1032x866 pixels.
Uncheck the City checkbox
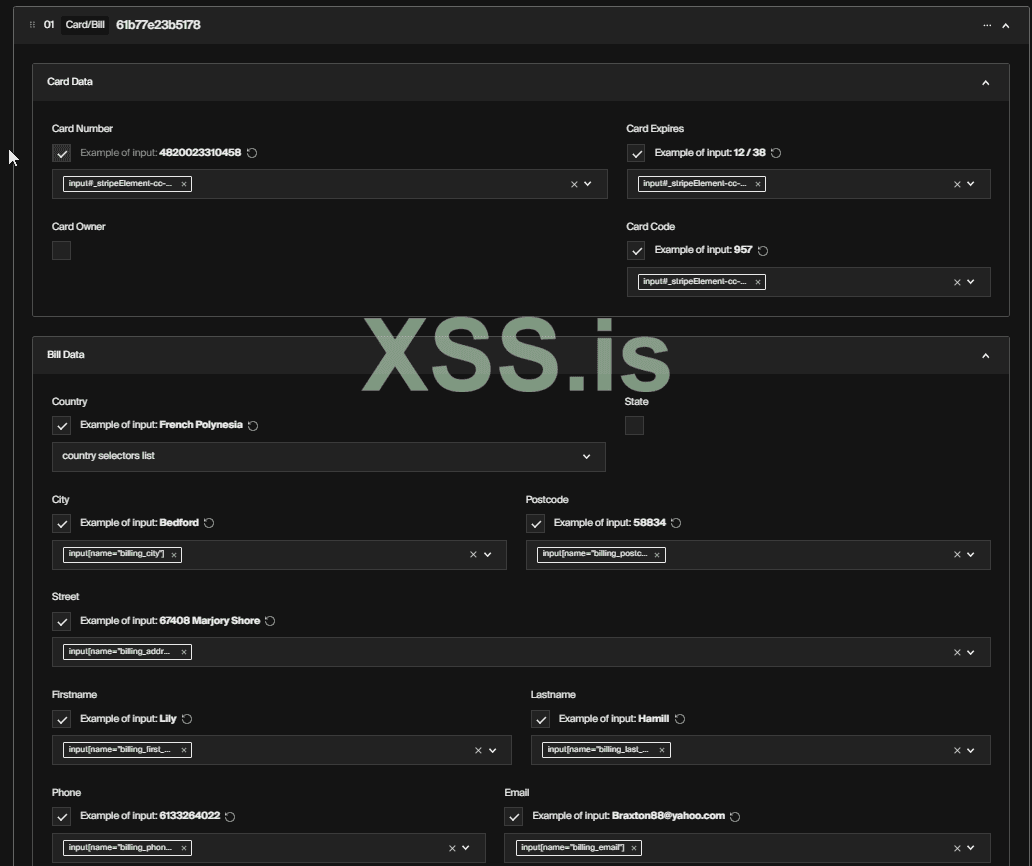point(61,523)
